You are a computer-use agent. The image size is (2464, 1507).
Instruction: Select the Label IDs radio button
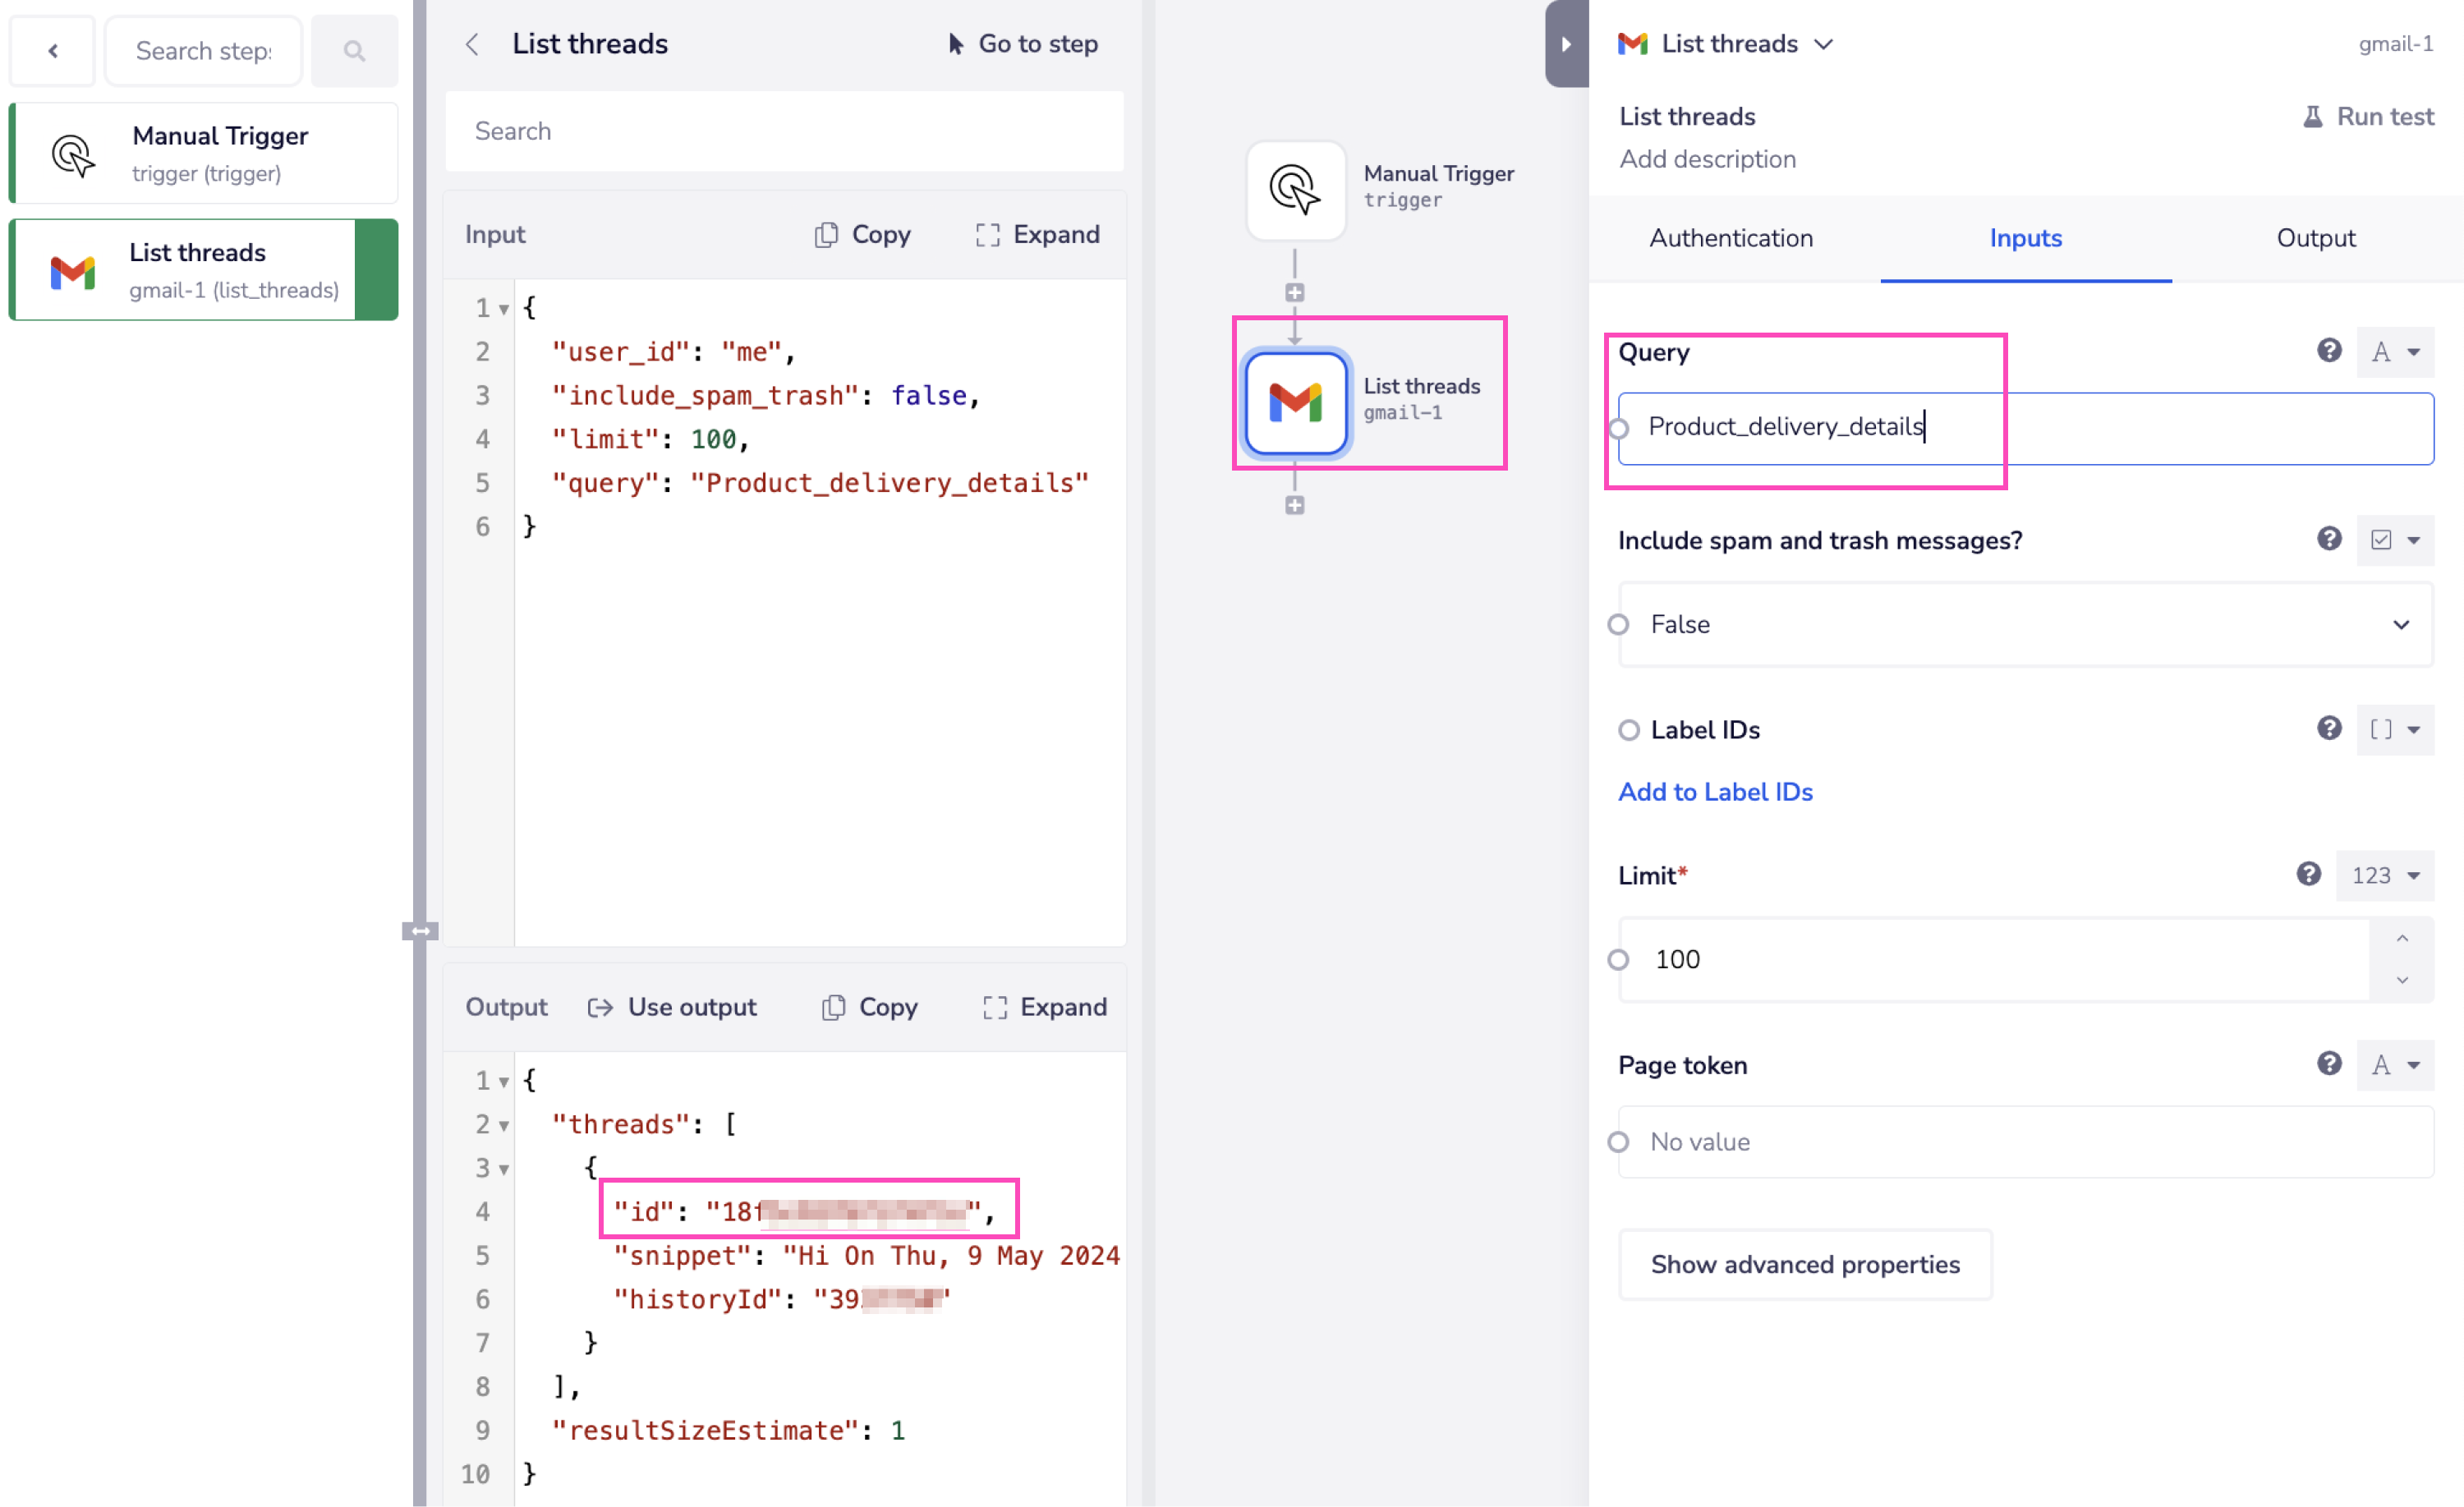click(x=1630, y=729)
